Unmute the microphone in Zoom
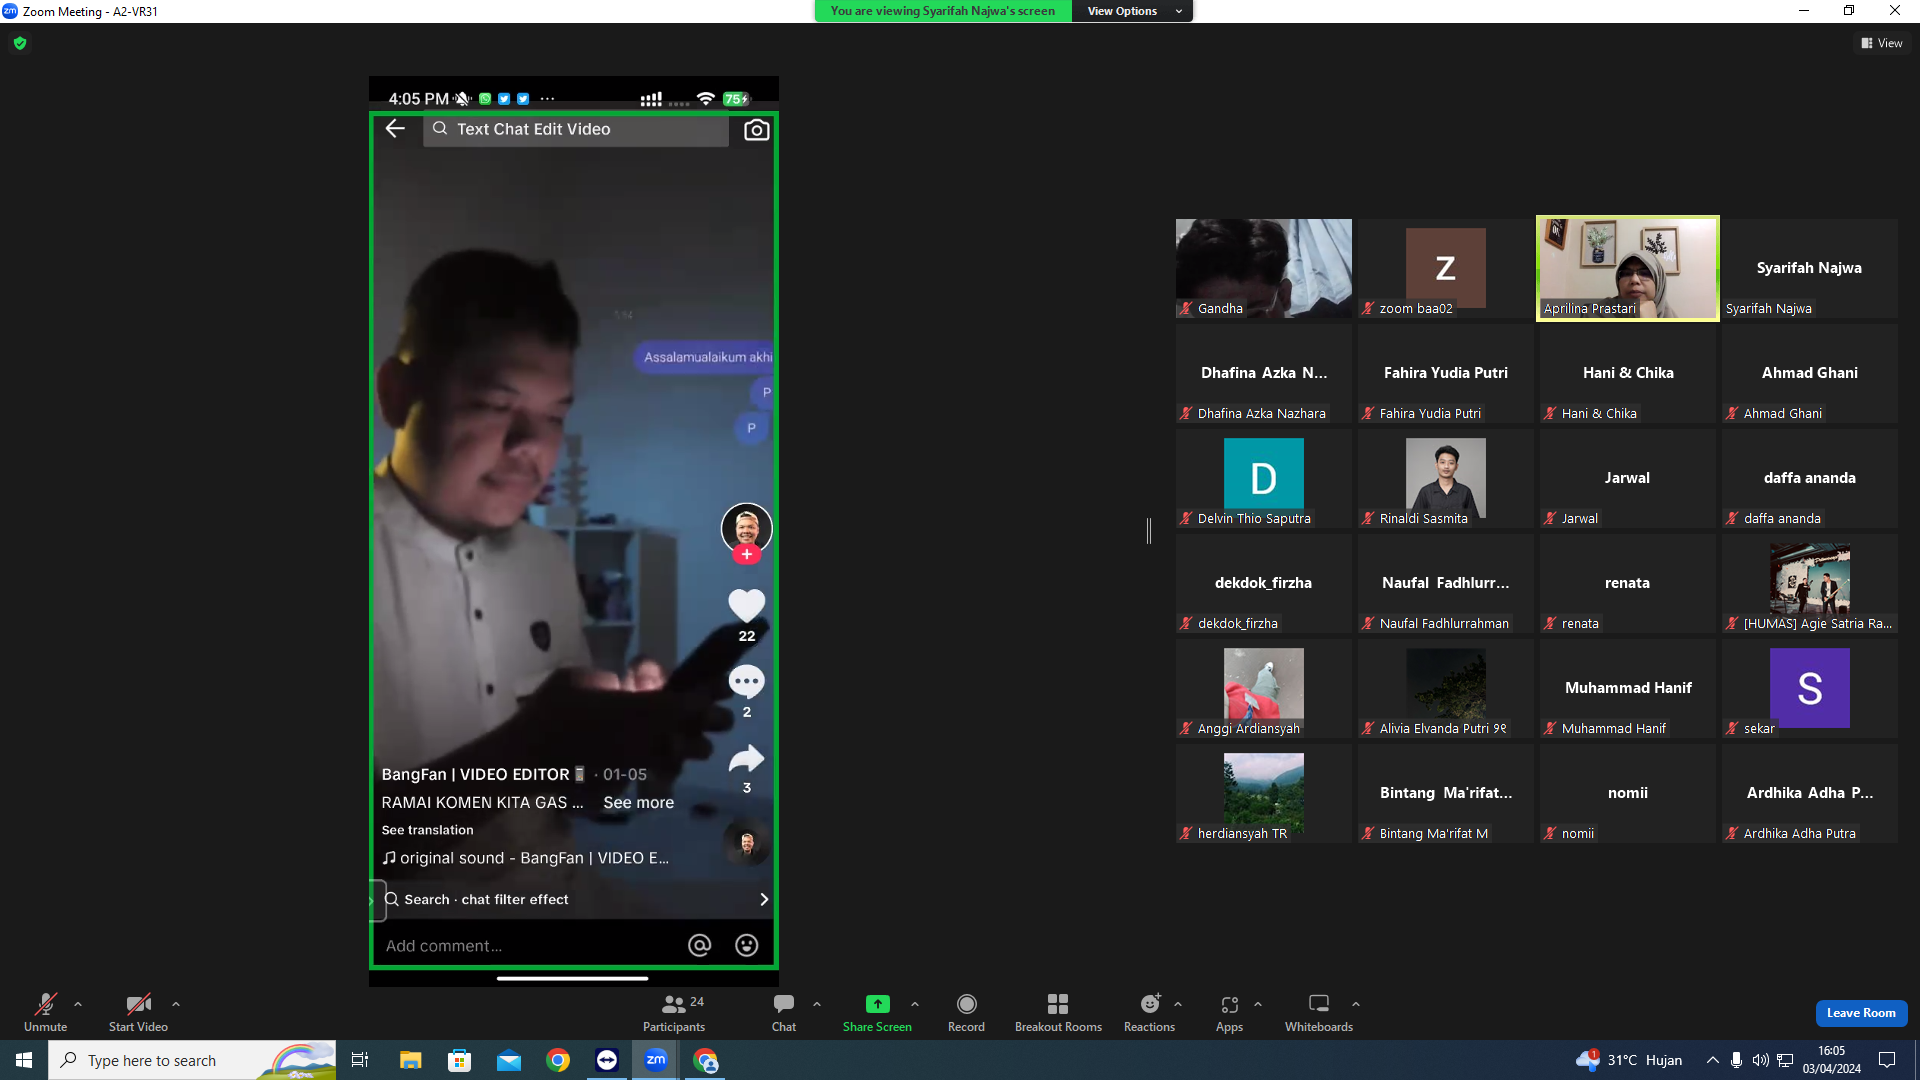1920x1080 pixels. [x=46, y=1012]
